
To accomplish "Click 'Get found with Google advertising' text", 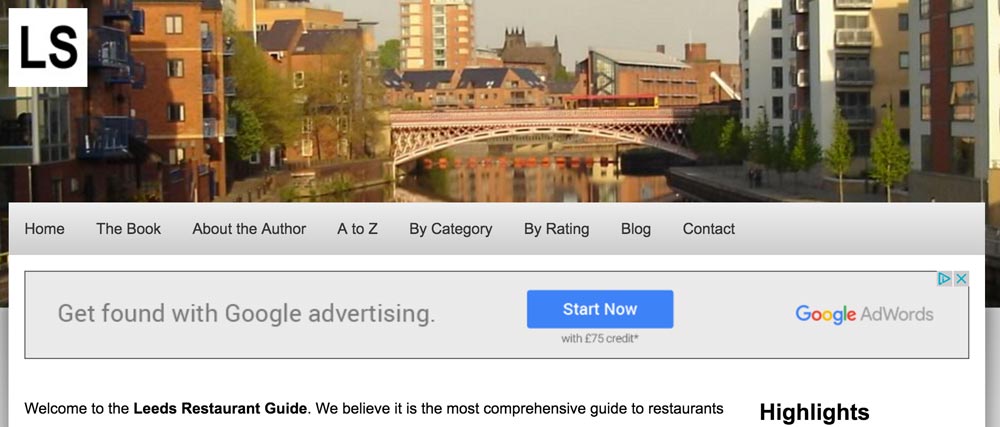I will click(246, 314).
